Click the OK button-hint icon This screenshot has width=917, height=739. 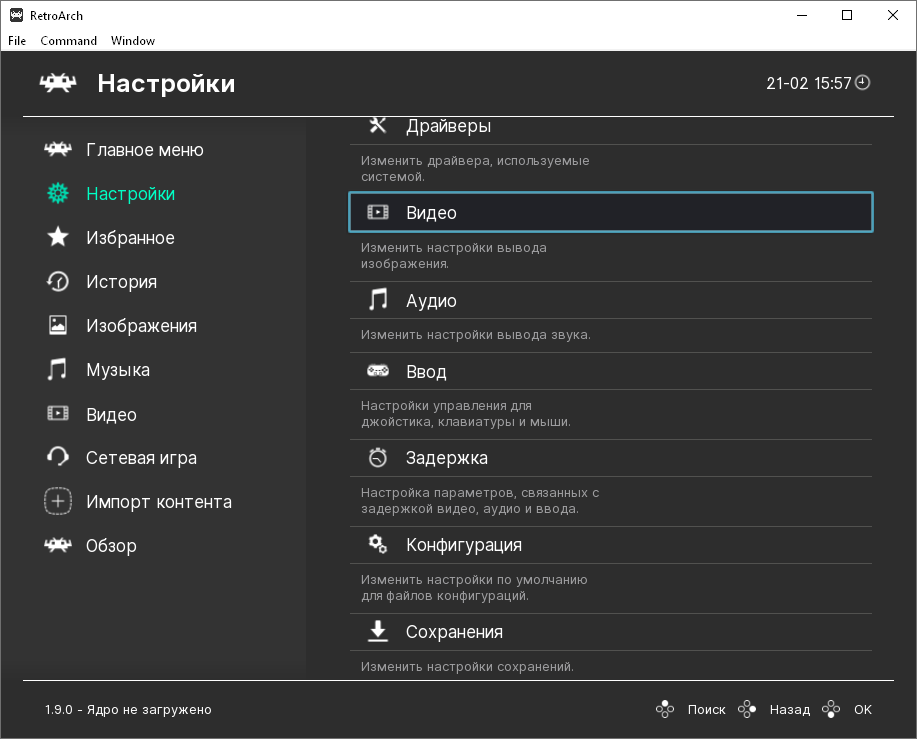pyautogui.click(x=831, y=709)
